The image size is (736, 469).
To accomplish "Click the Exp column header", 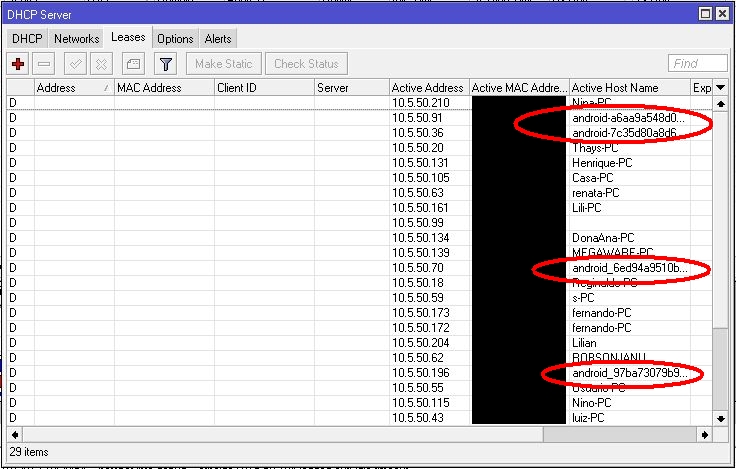I will coord(702,88).
